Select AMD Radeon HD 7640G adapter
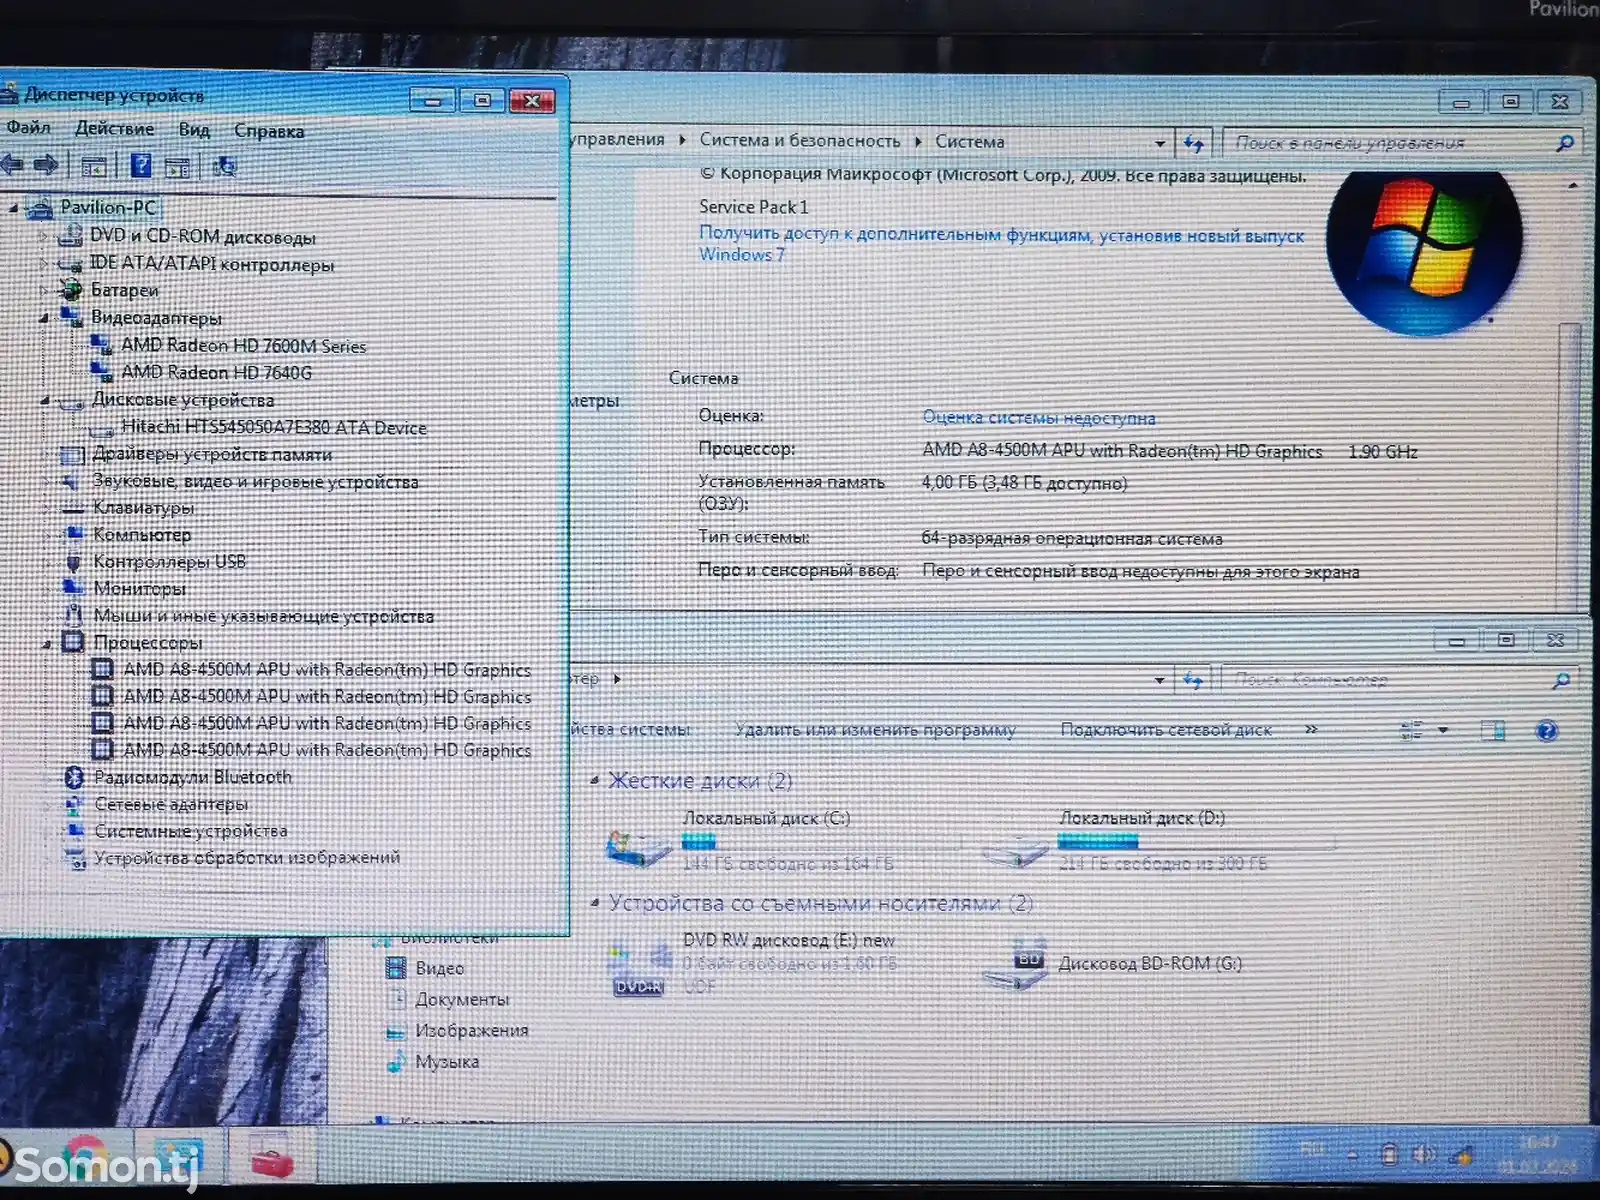The width and height of the screenshot is (1600, 1200). 216,373
